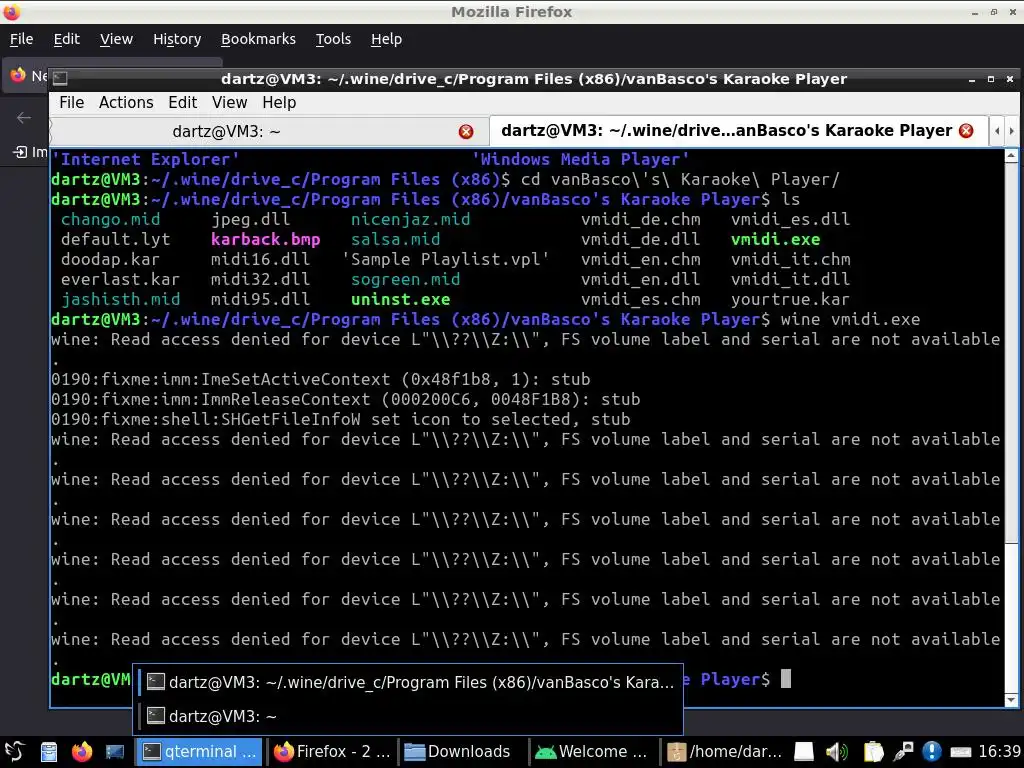Open the Firefox View menu

(116, 39)
